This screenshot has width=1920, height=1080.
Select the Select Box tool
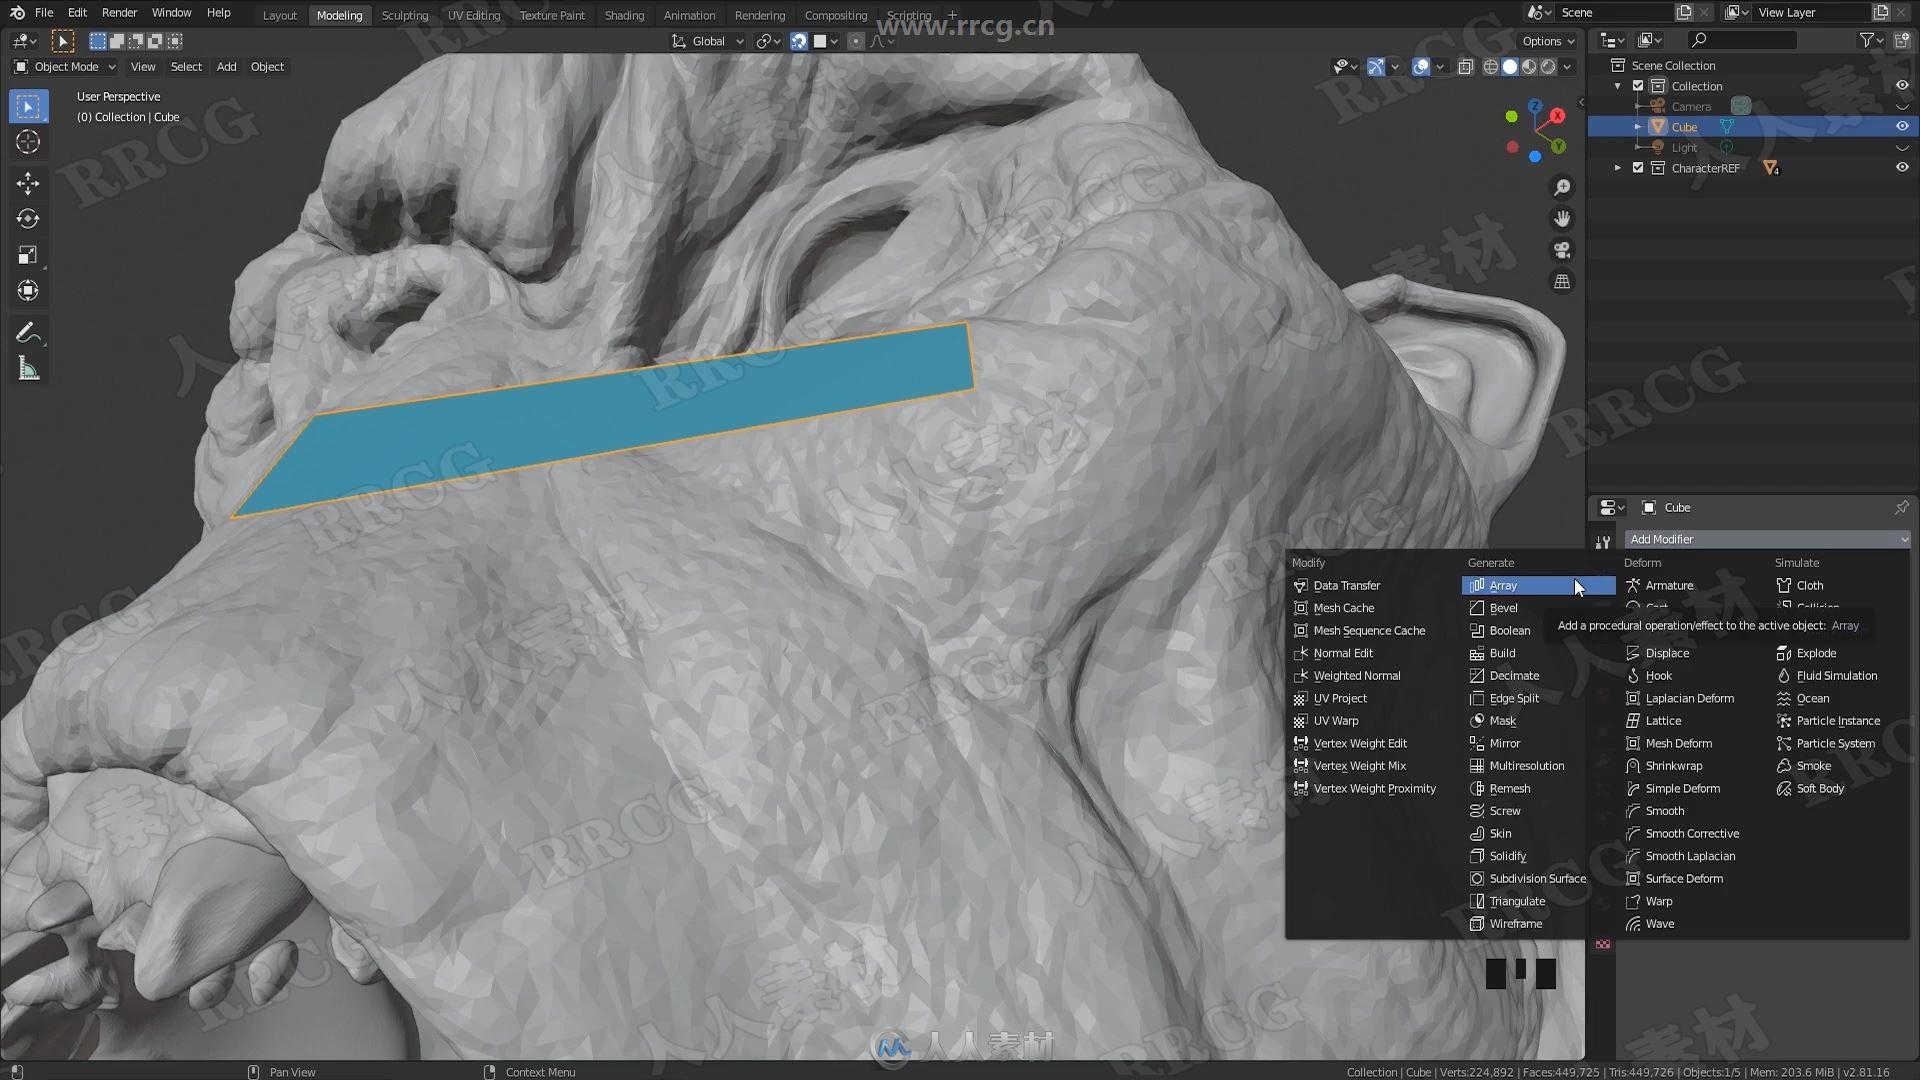coord(28,106)
